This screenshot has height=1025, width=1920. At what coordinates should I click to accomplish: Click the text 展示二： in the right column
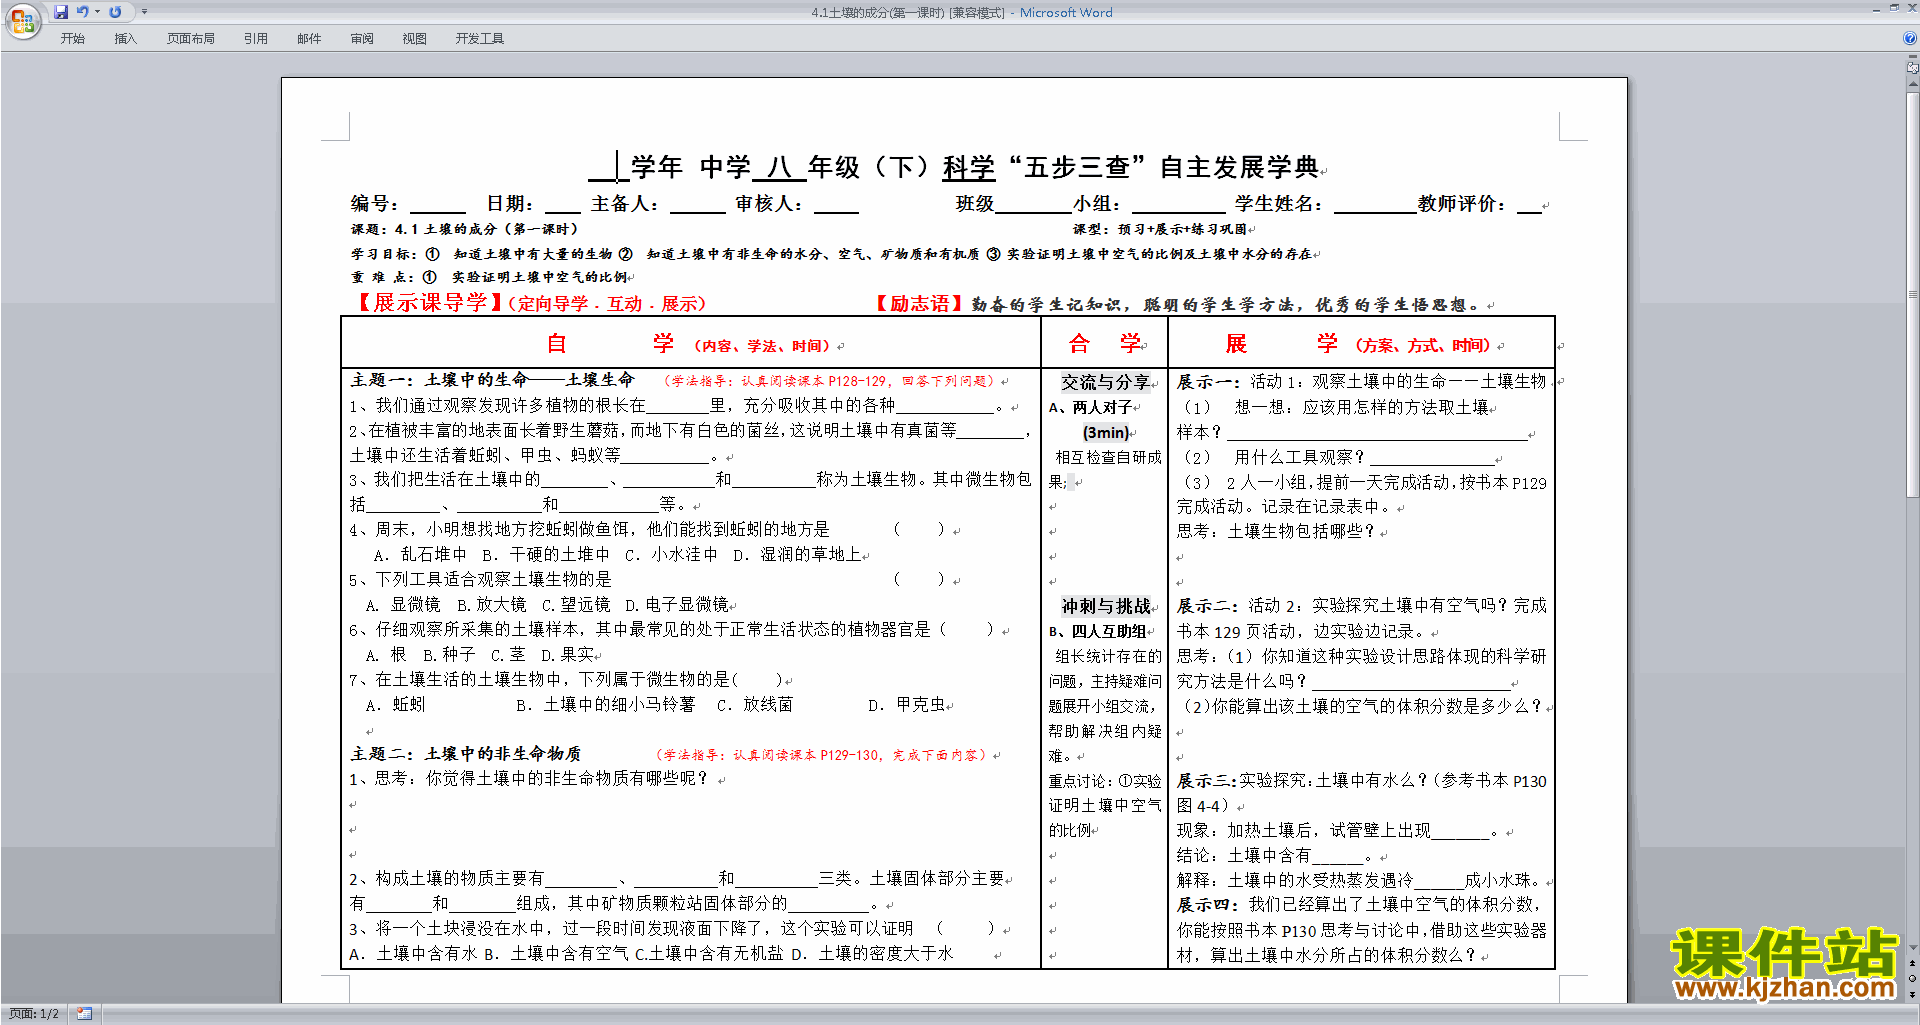click(1209, 606)
